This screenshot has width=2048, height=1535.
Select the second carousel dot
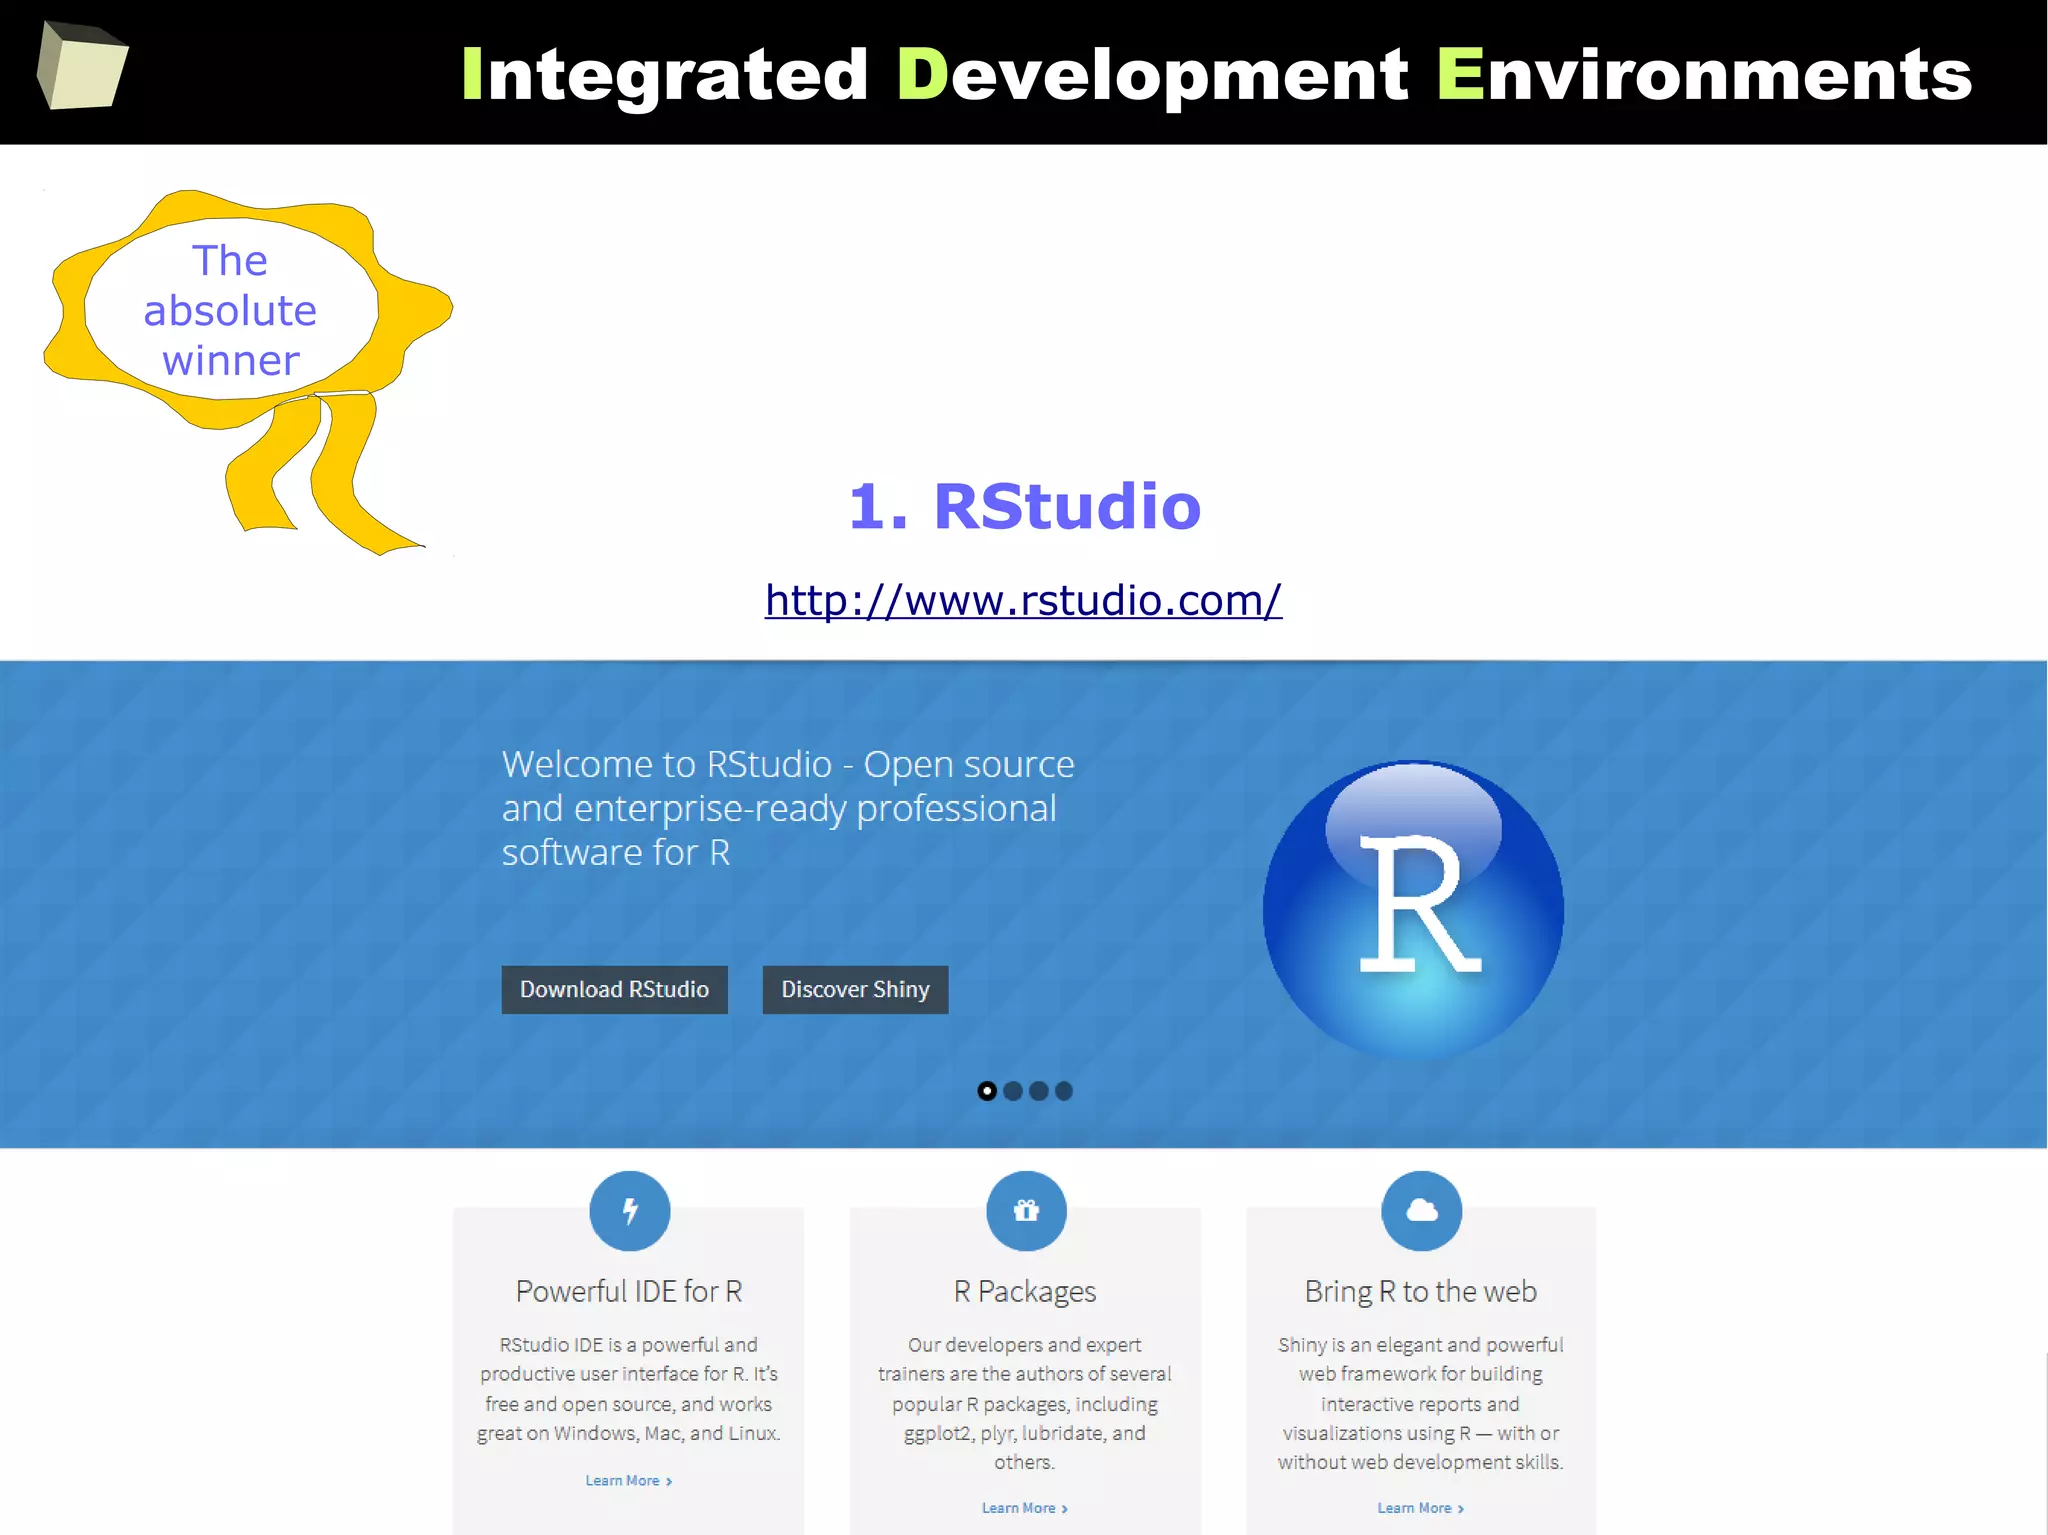1013,1091
